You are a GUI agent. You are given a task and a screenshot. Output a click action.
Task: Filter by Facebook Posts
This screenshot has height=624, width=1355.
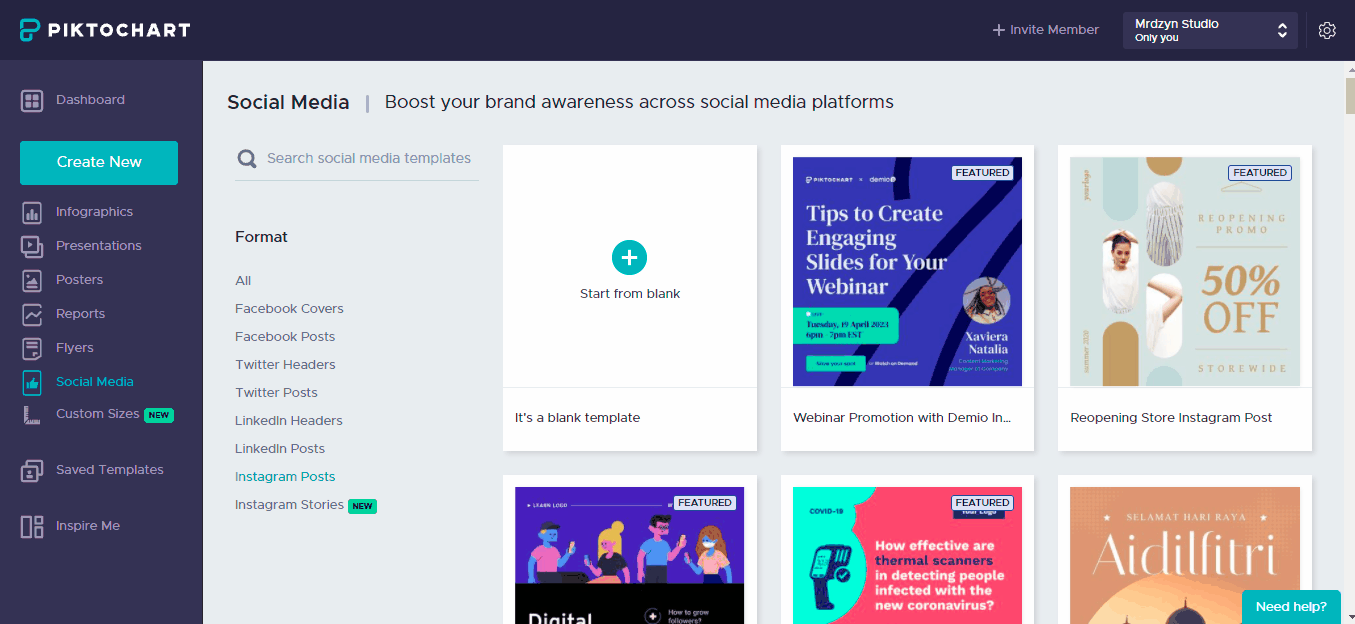point(285,337)
